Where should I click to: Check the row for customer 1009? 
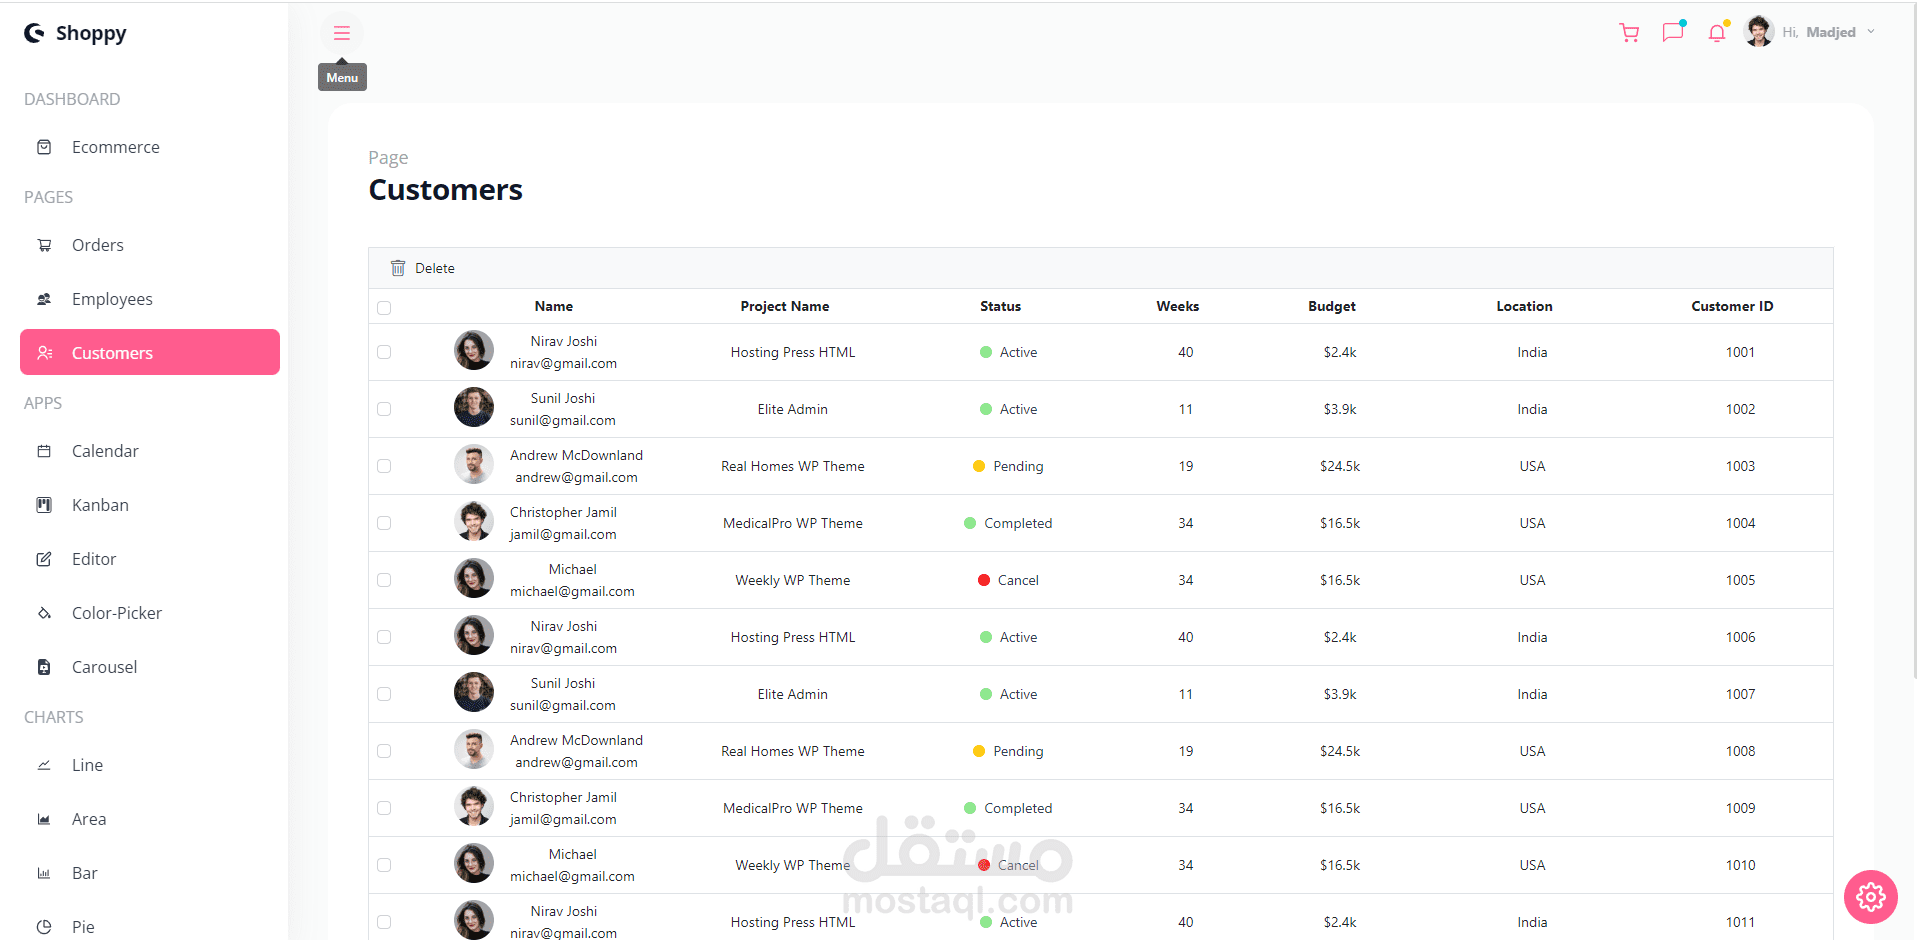(384, 808)
